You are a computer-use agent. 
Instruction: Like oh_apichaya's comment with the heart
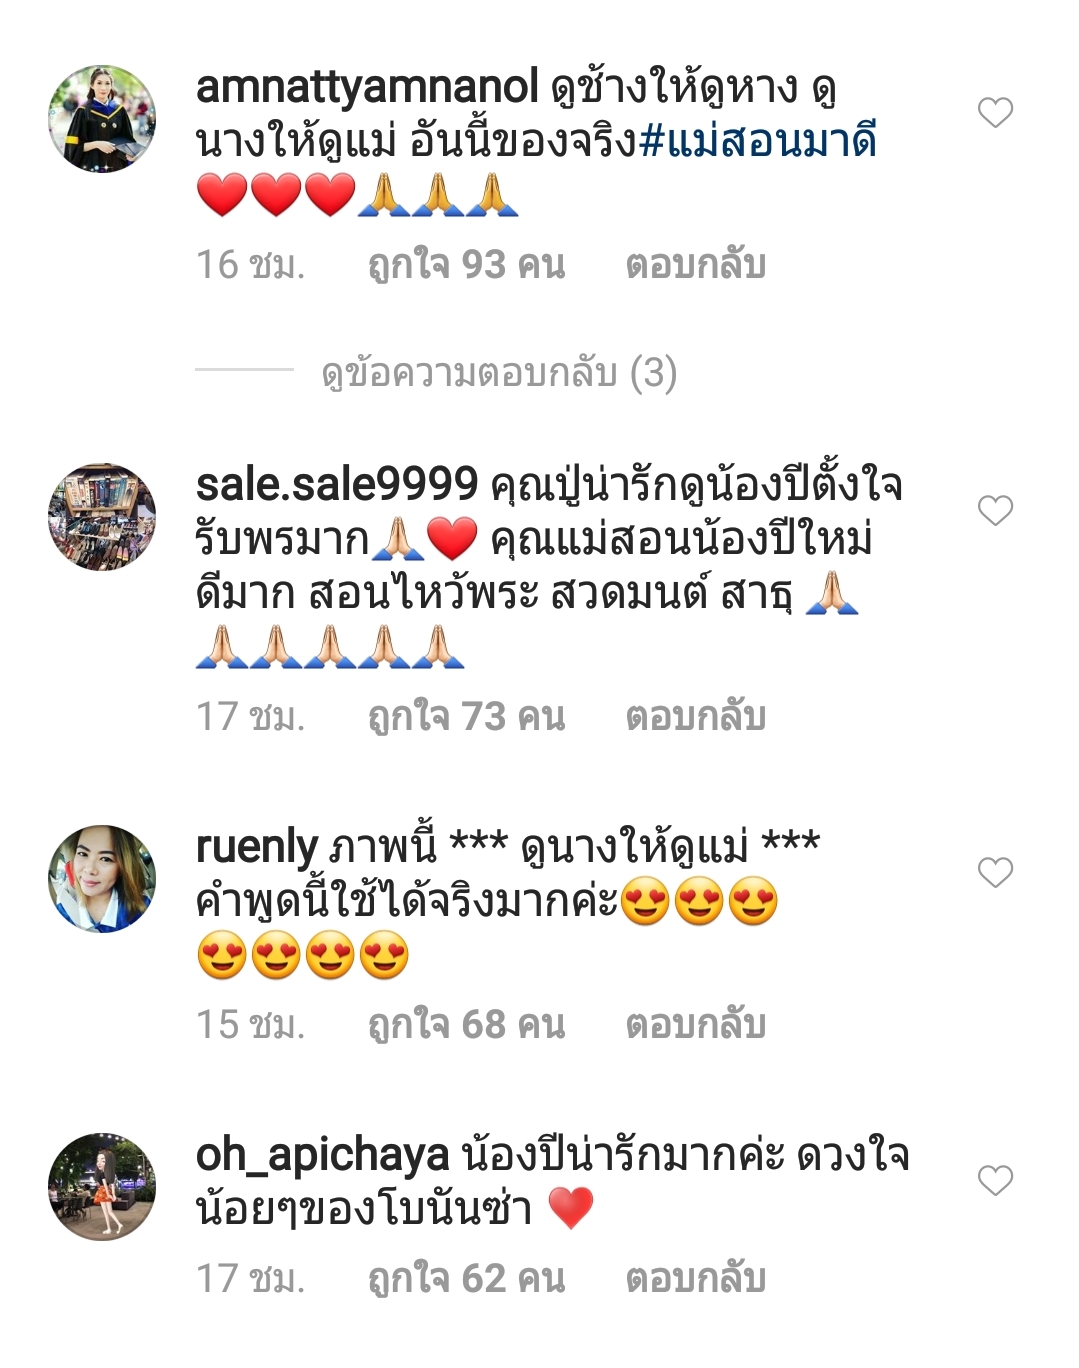pos(995,1181)
